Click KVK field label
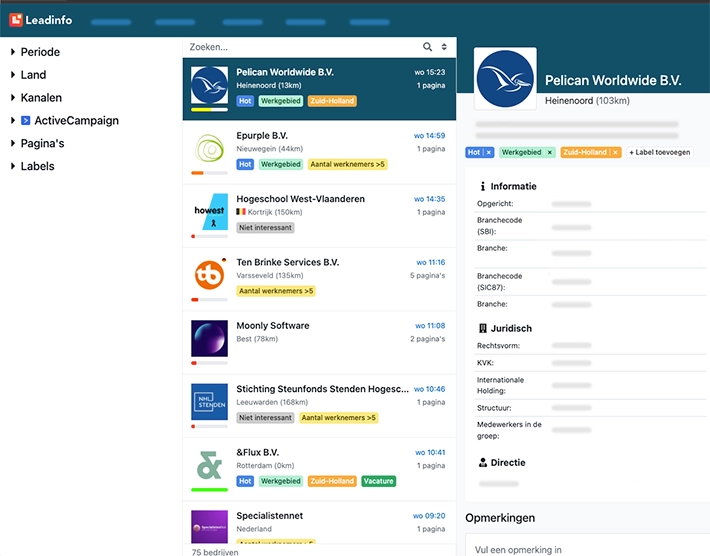The height and width of the screenshot is (556, 710). point(485,363)
